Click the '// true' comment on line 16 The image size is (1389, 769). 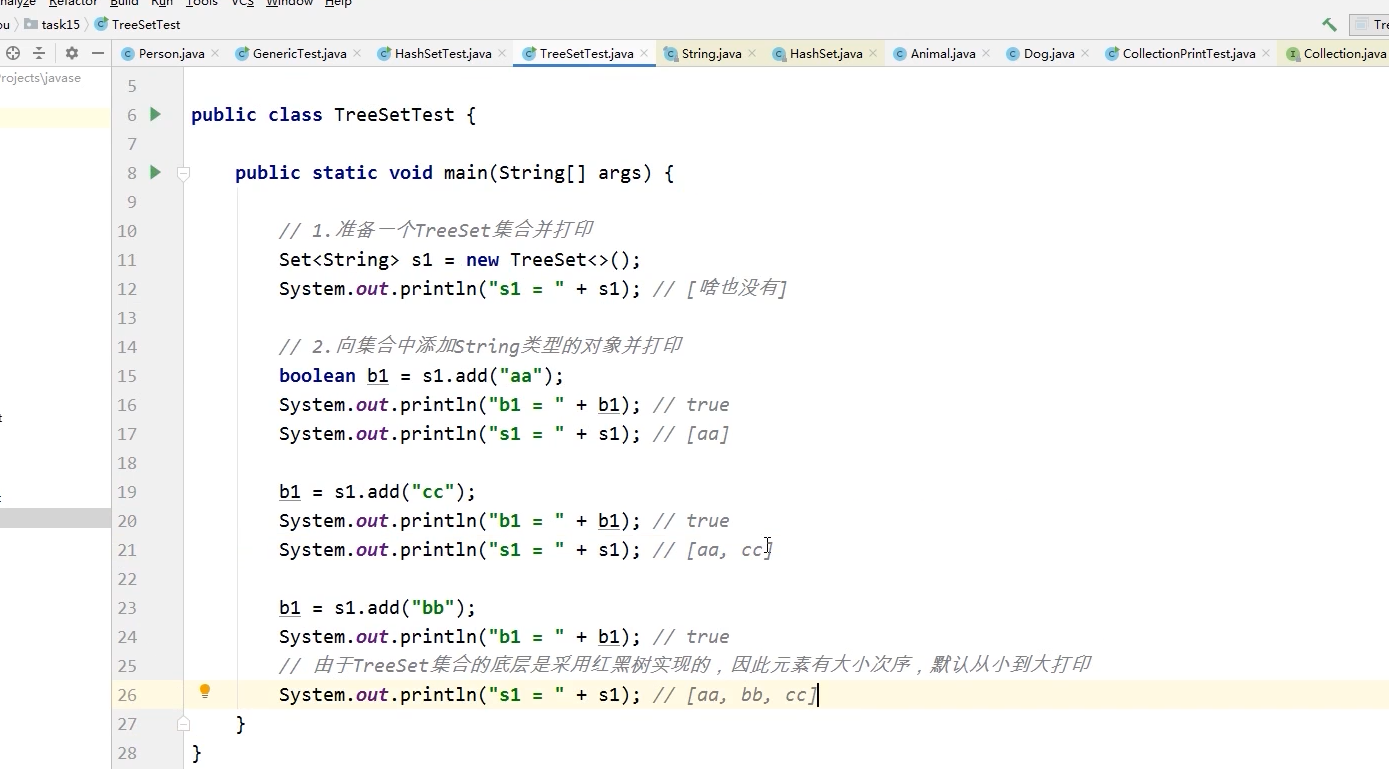(691, 405)
